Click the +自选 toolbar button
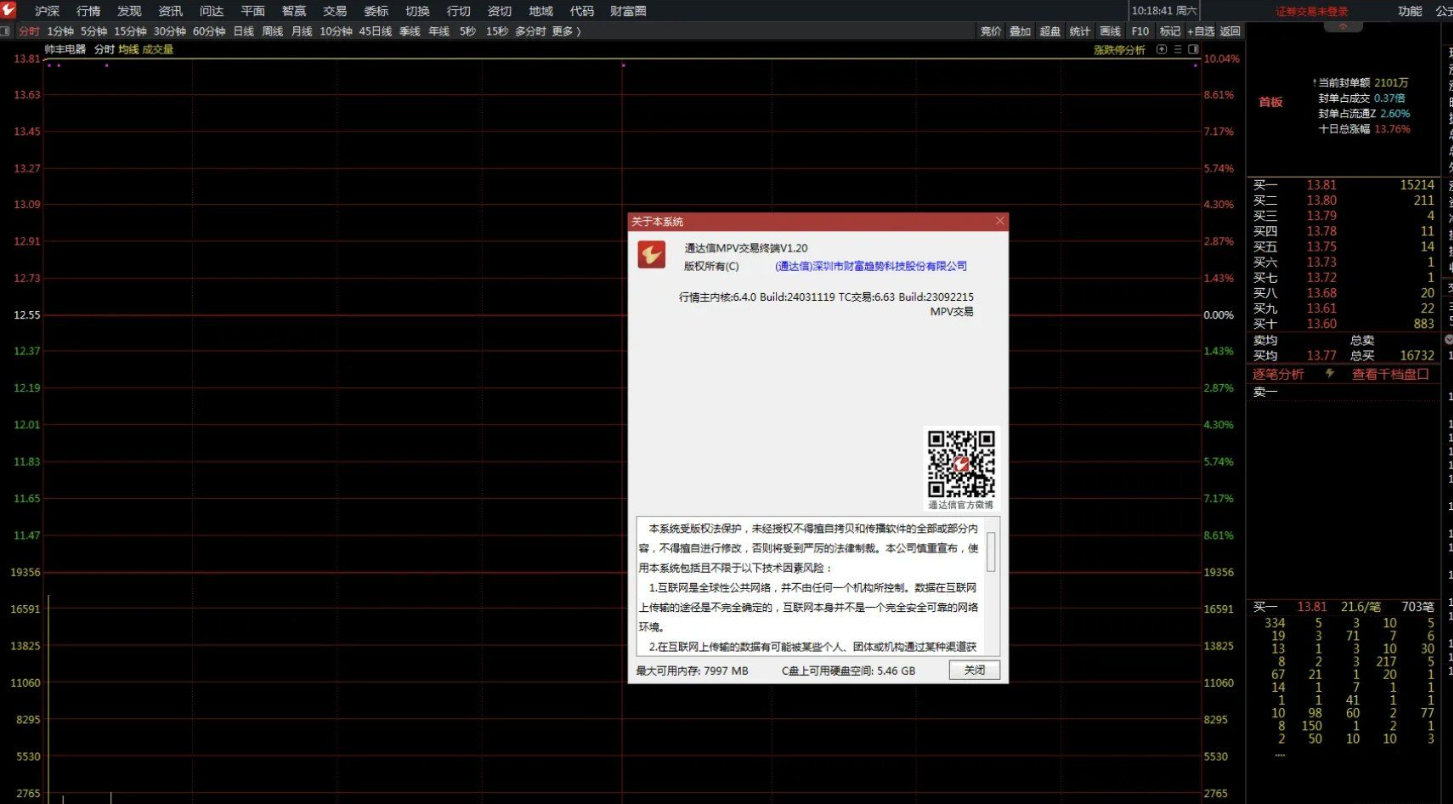The width and height of the screenshot is (1453, 804). 1200,31
